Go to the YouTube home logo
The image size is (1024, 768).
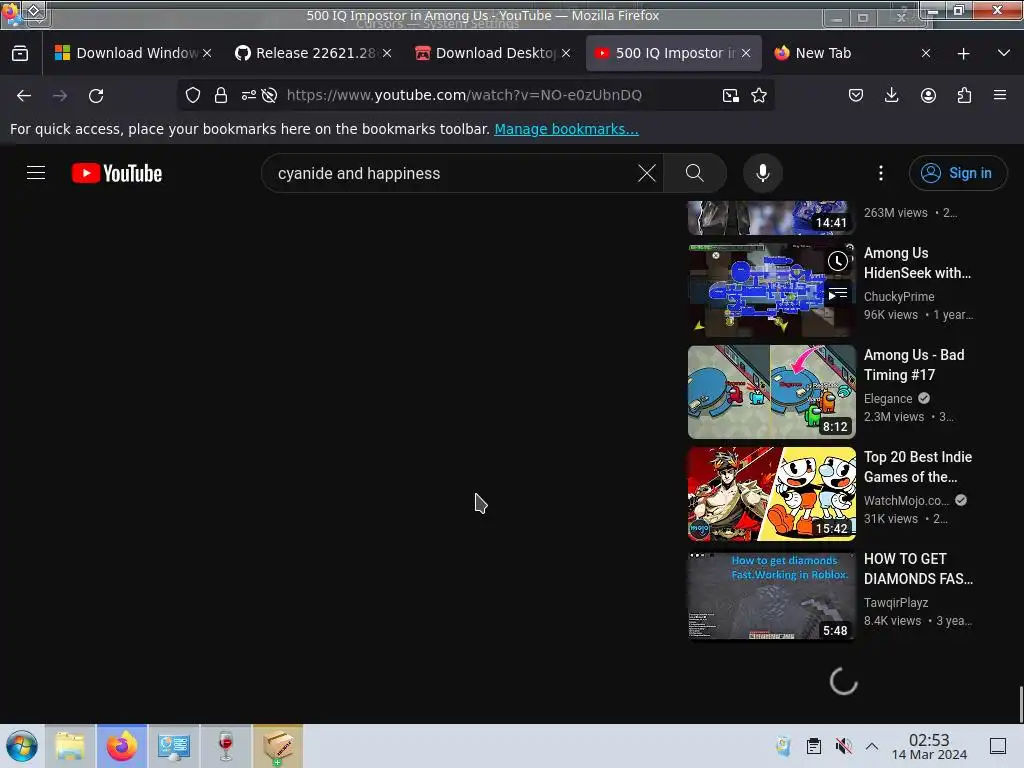117,173
